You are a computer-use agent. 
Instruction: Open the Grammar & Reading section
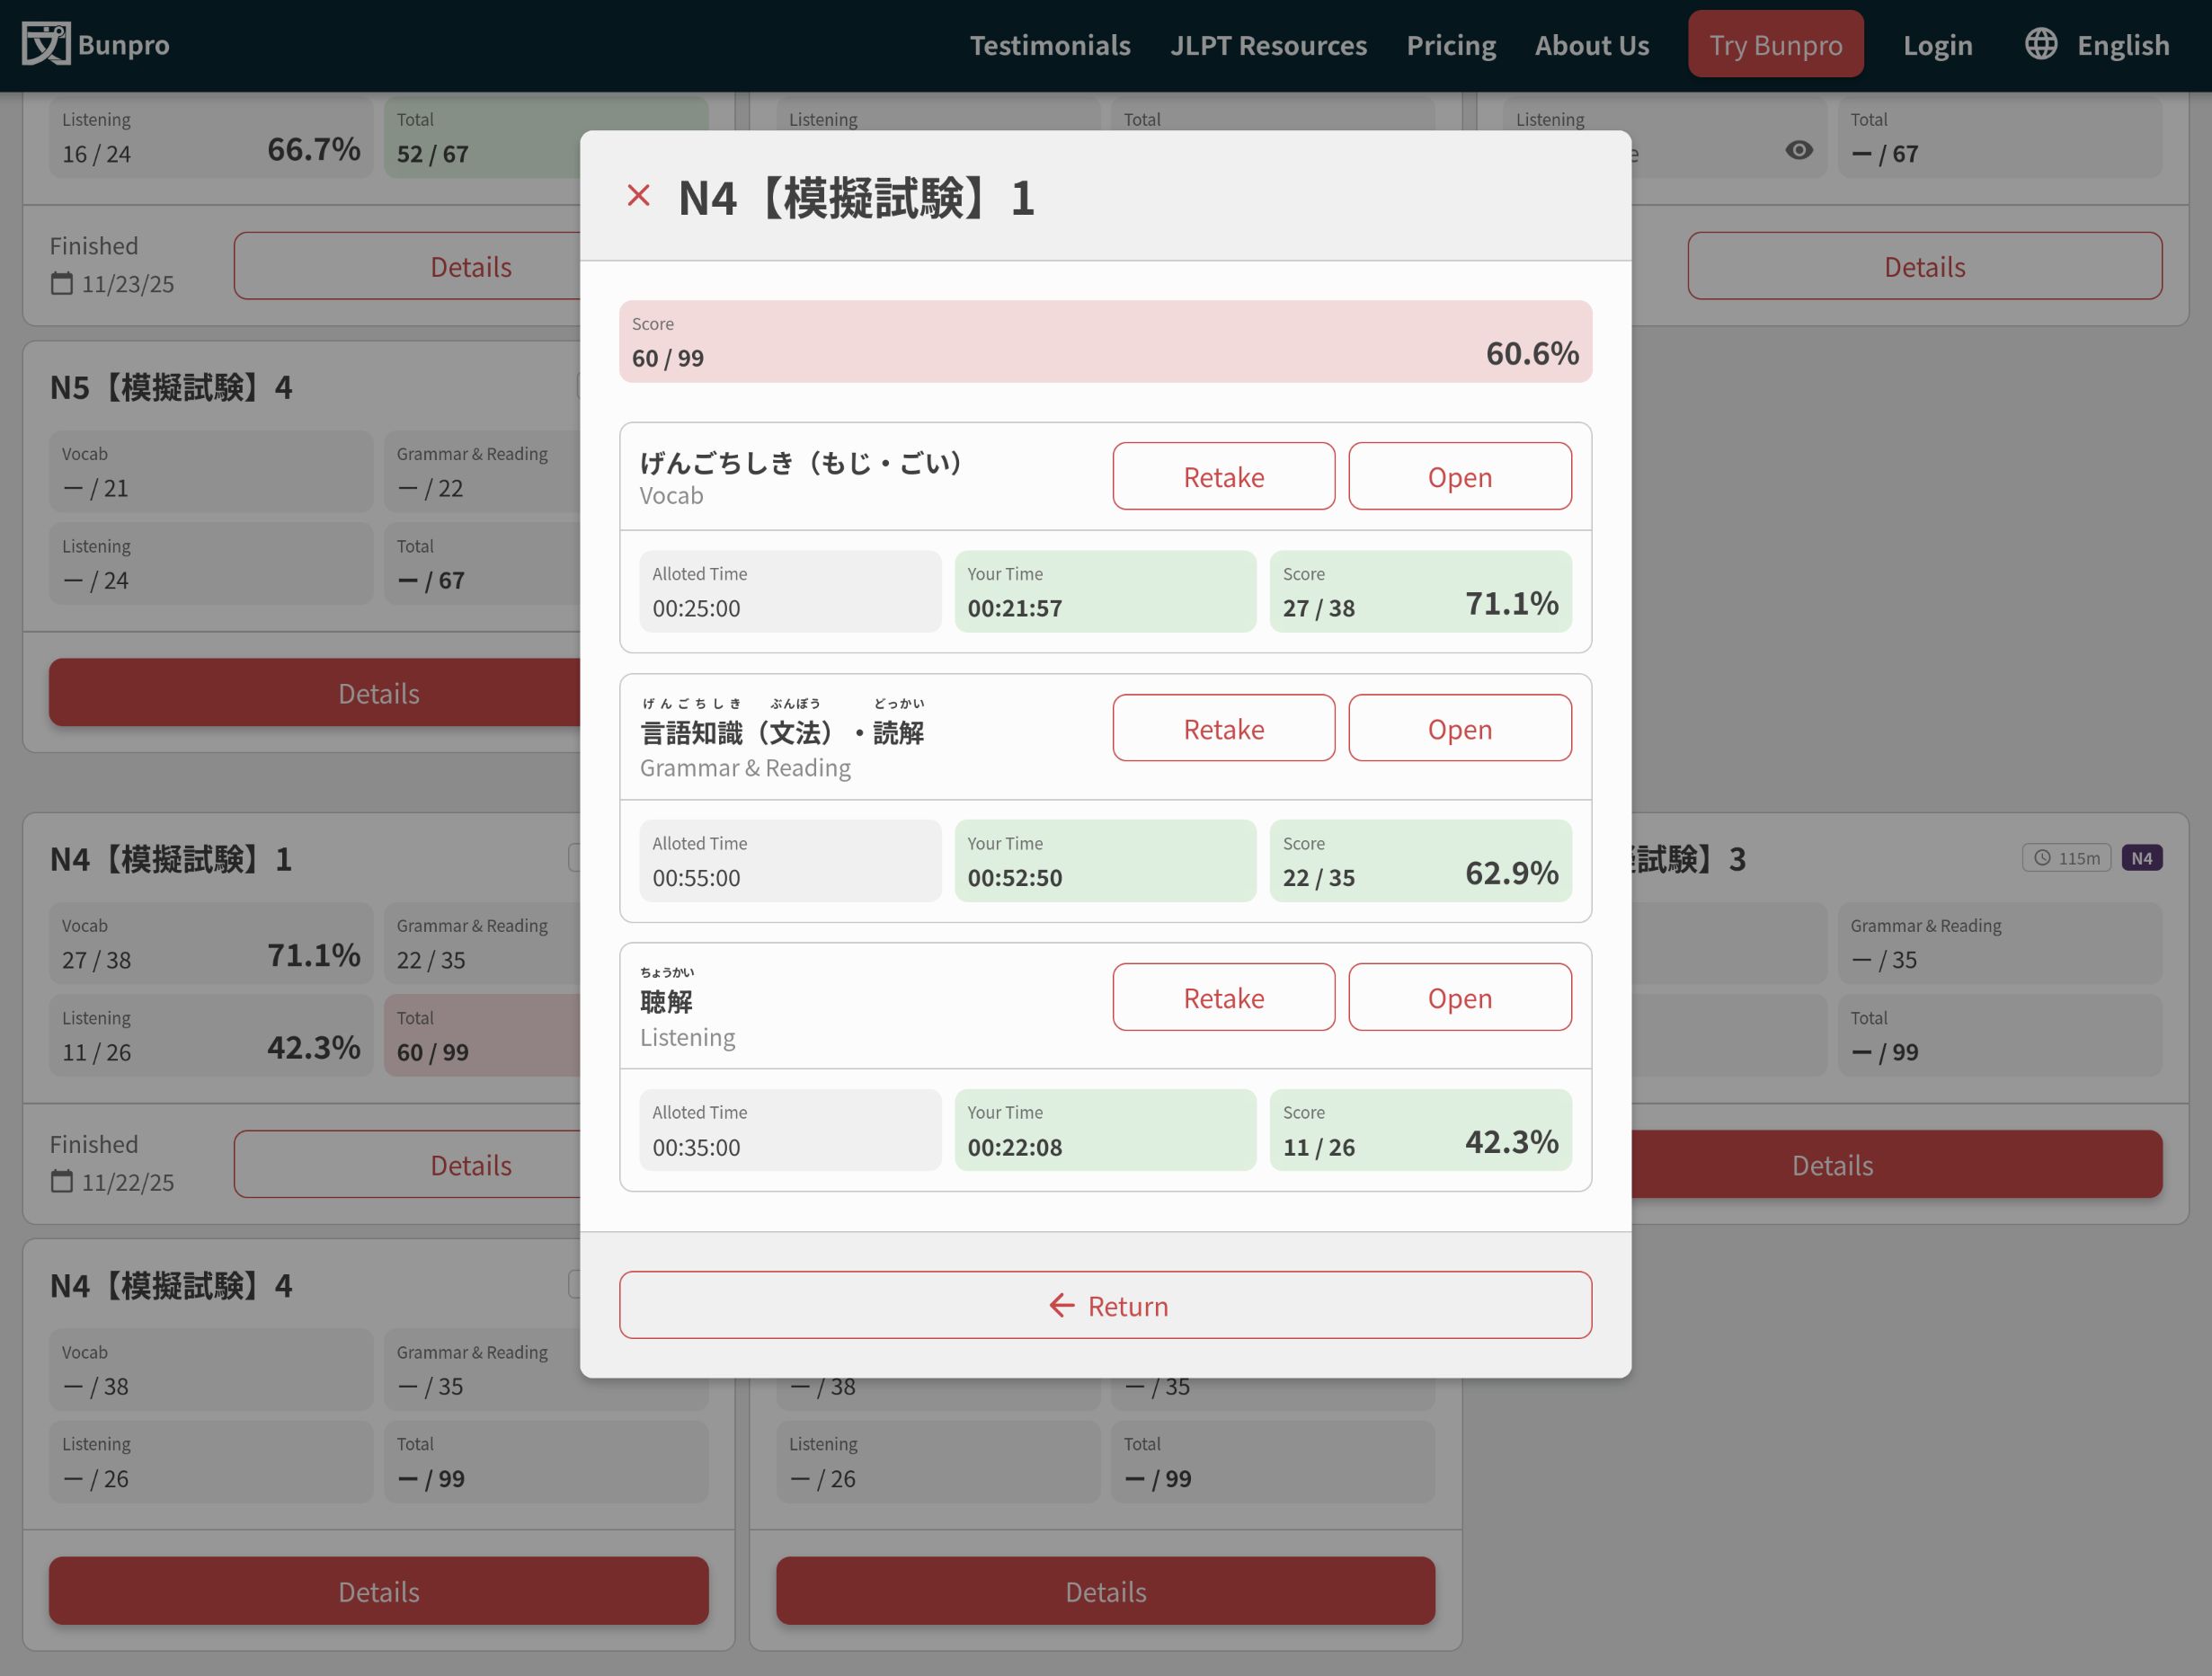pos(1459,729)
